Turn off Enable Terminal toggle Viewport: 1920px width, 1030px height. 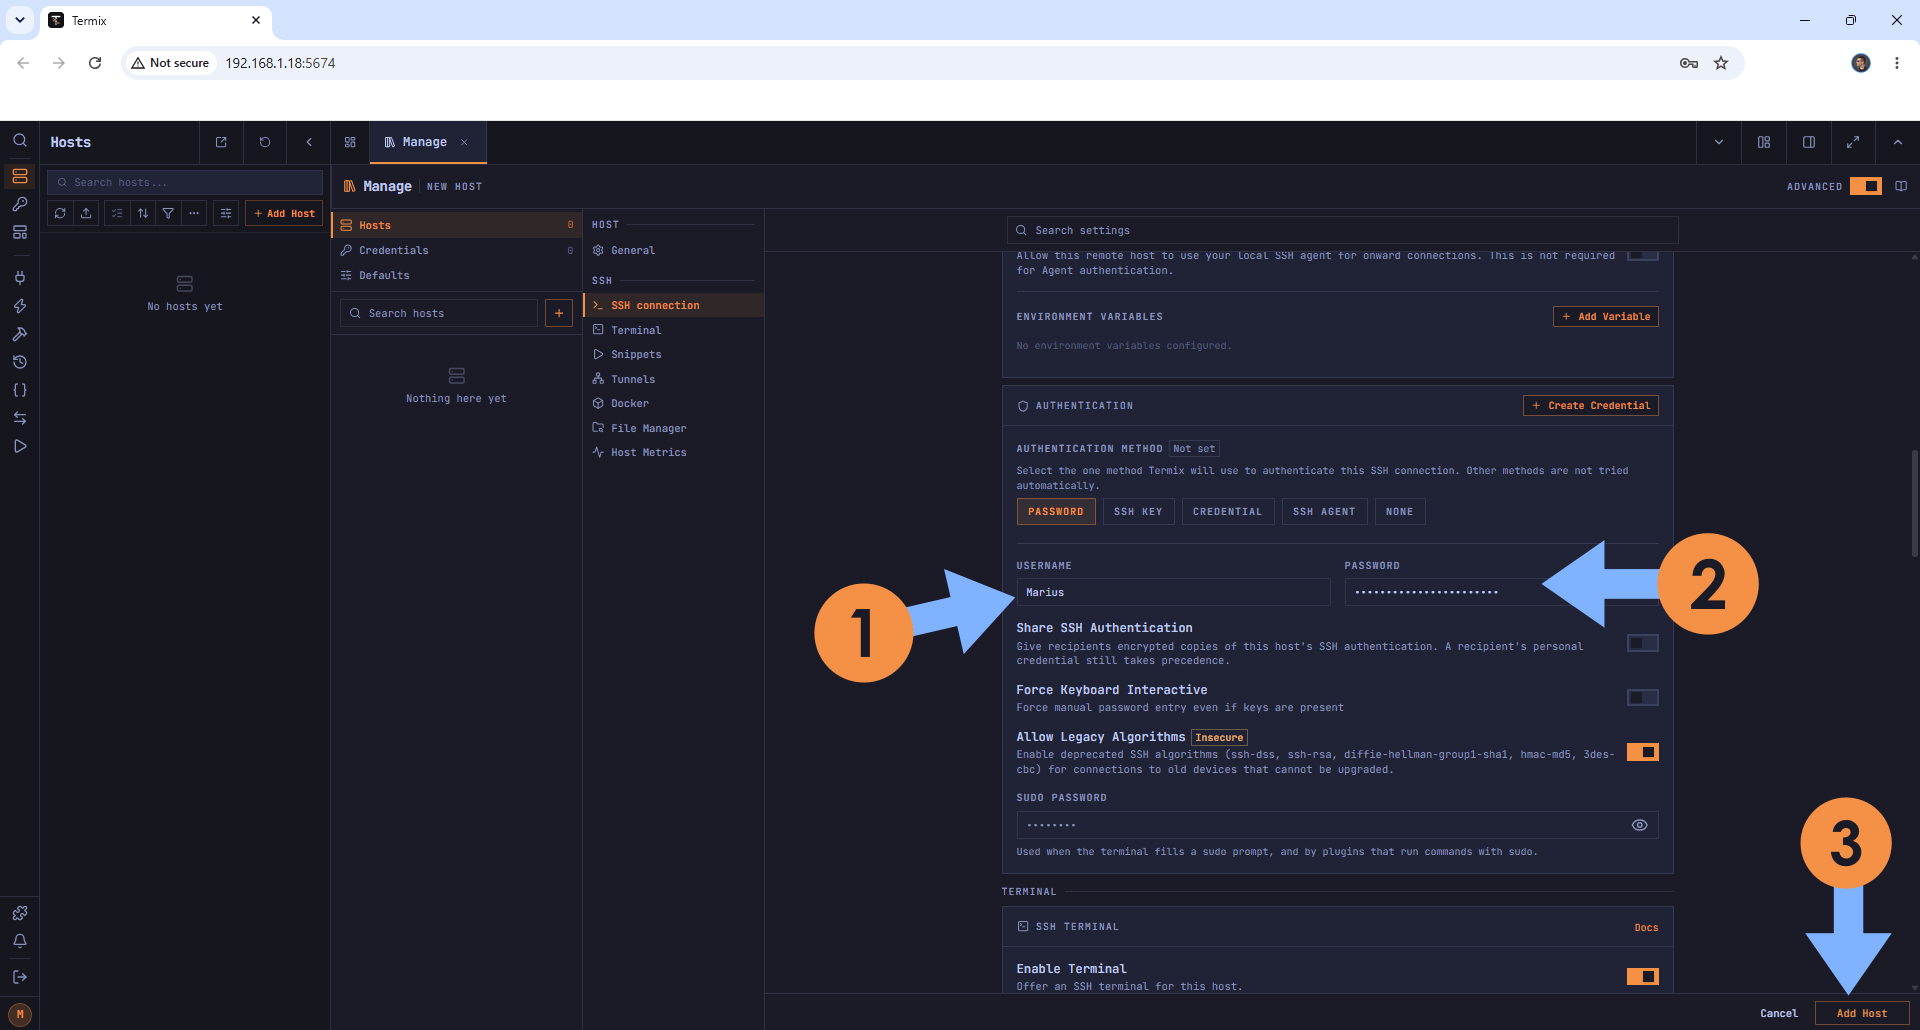(1642, 976)
